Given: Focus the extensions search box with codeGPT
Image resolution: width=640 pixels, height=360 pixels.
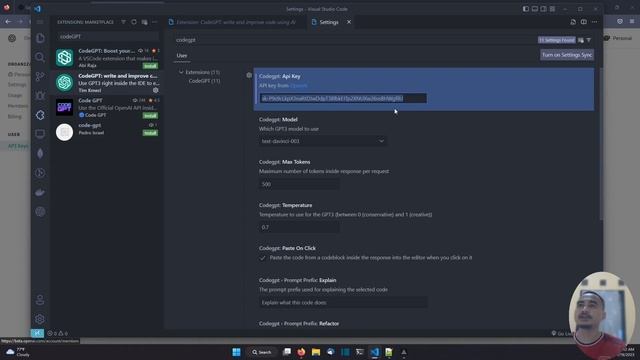Looking at the screenshot, I should (108, 37).
